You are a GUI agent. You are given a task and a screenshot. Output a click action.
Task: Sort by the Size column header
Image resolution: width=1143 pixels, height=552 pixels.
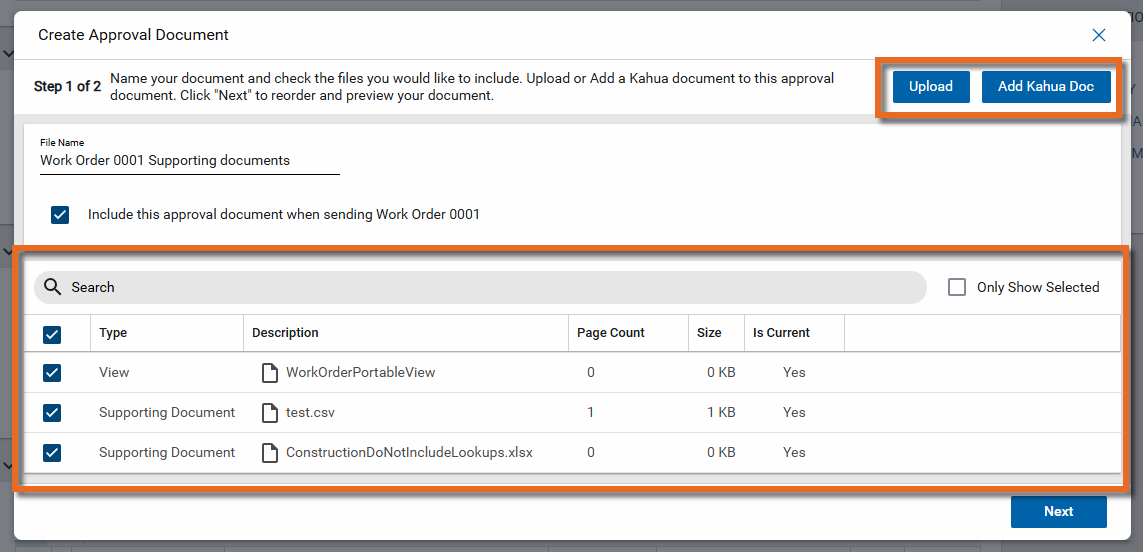tap(709, 333)
